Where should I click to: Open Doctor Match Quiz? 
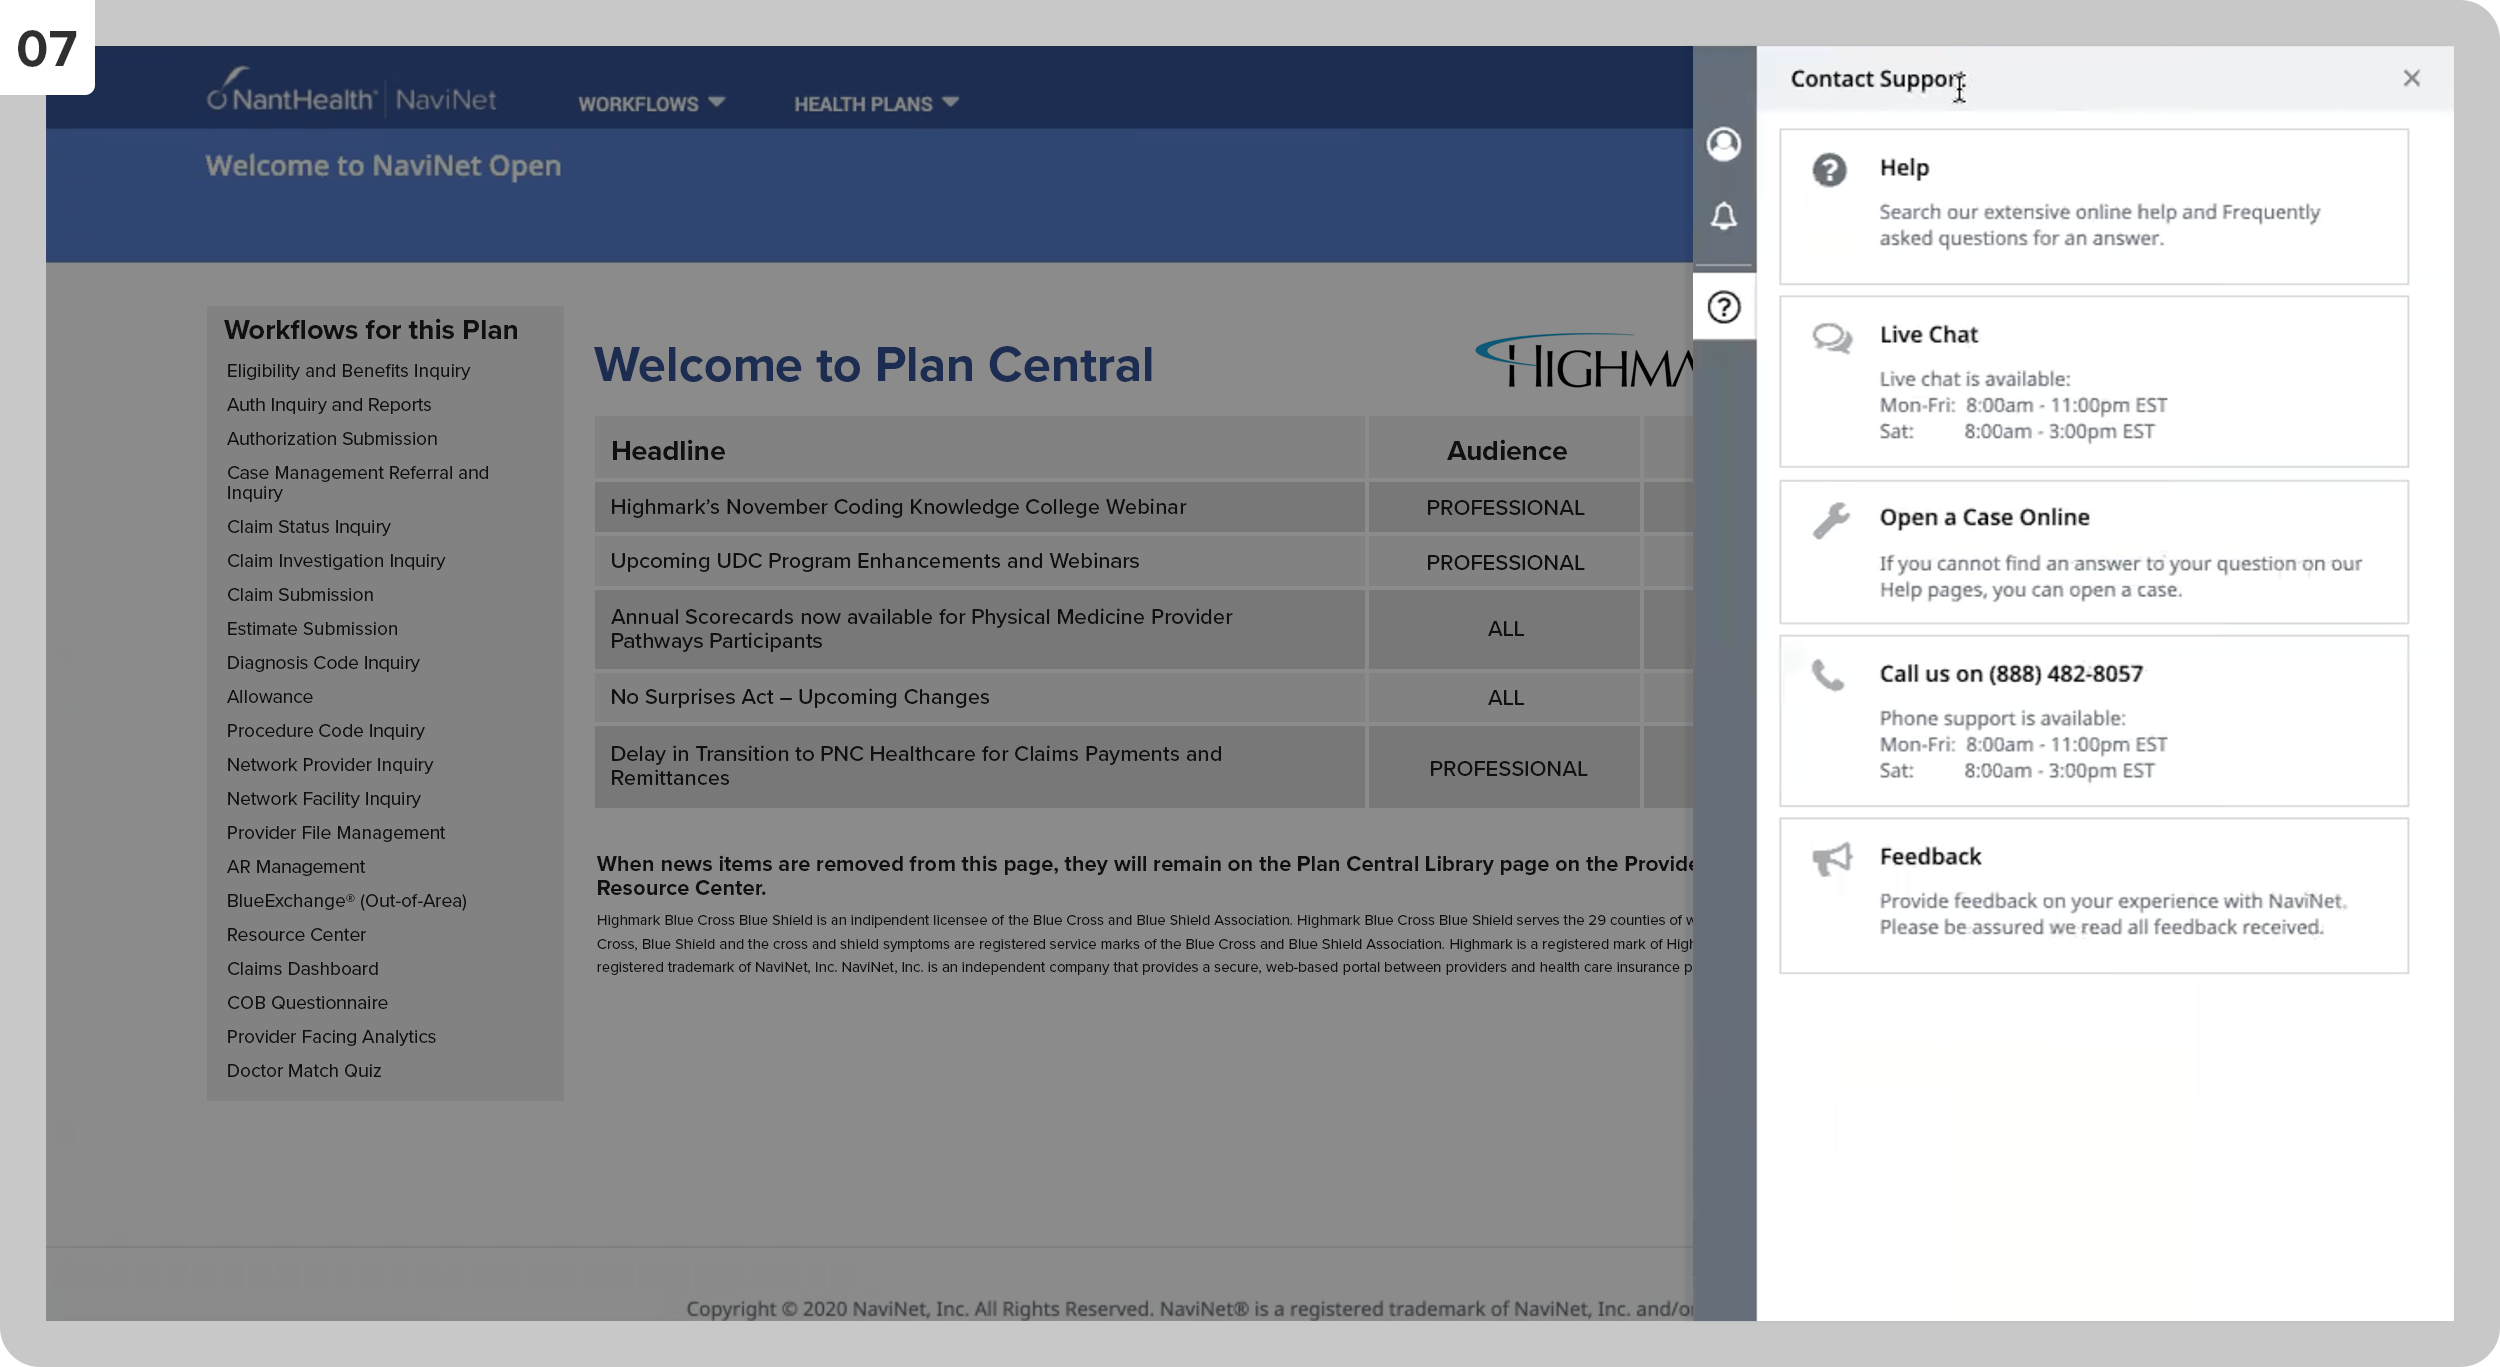(x=304, y=1070)
